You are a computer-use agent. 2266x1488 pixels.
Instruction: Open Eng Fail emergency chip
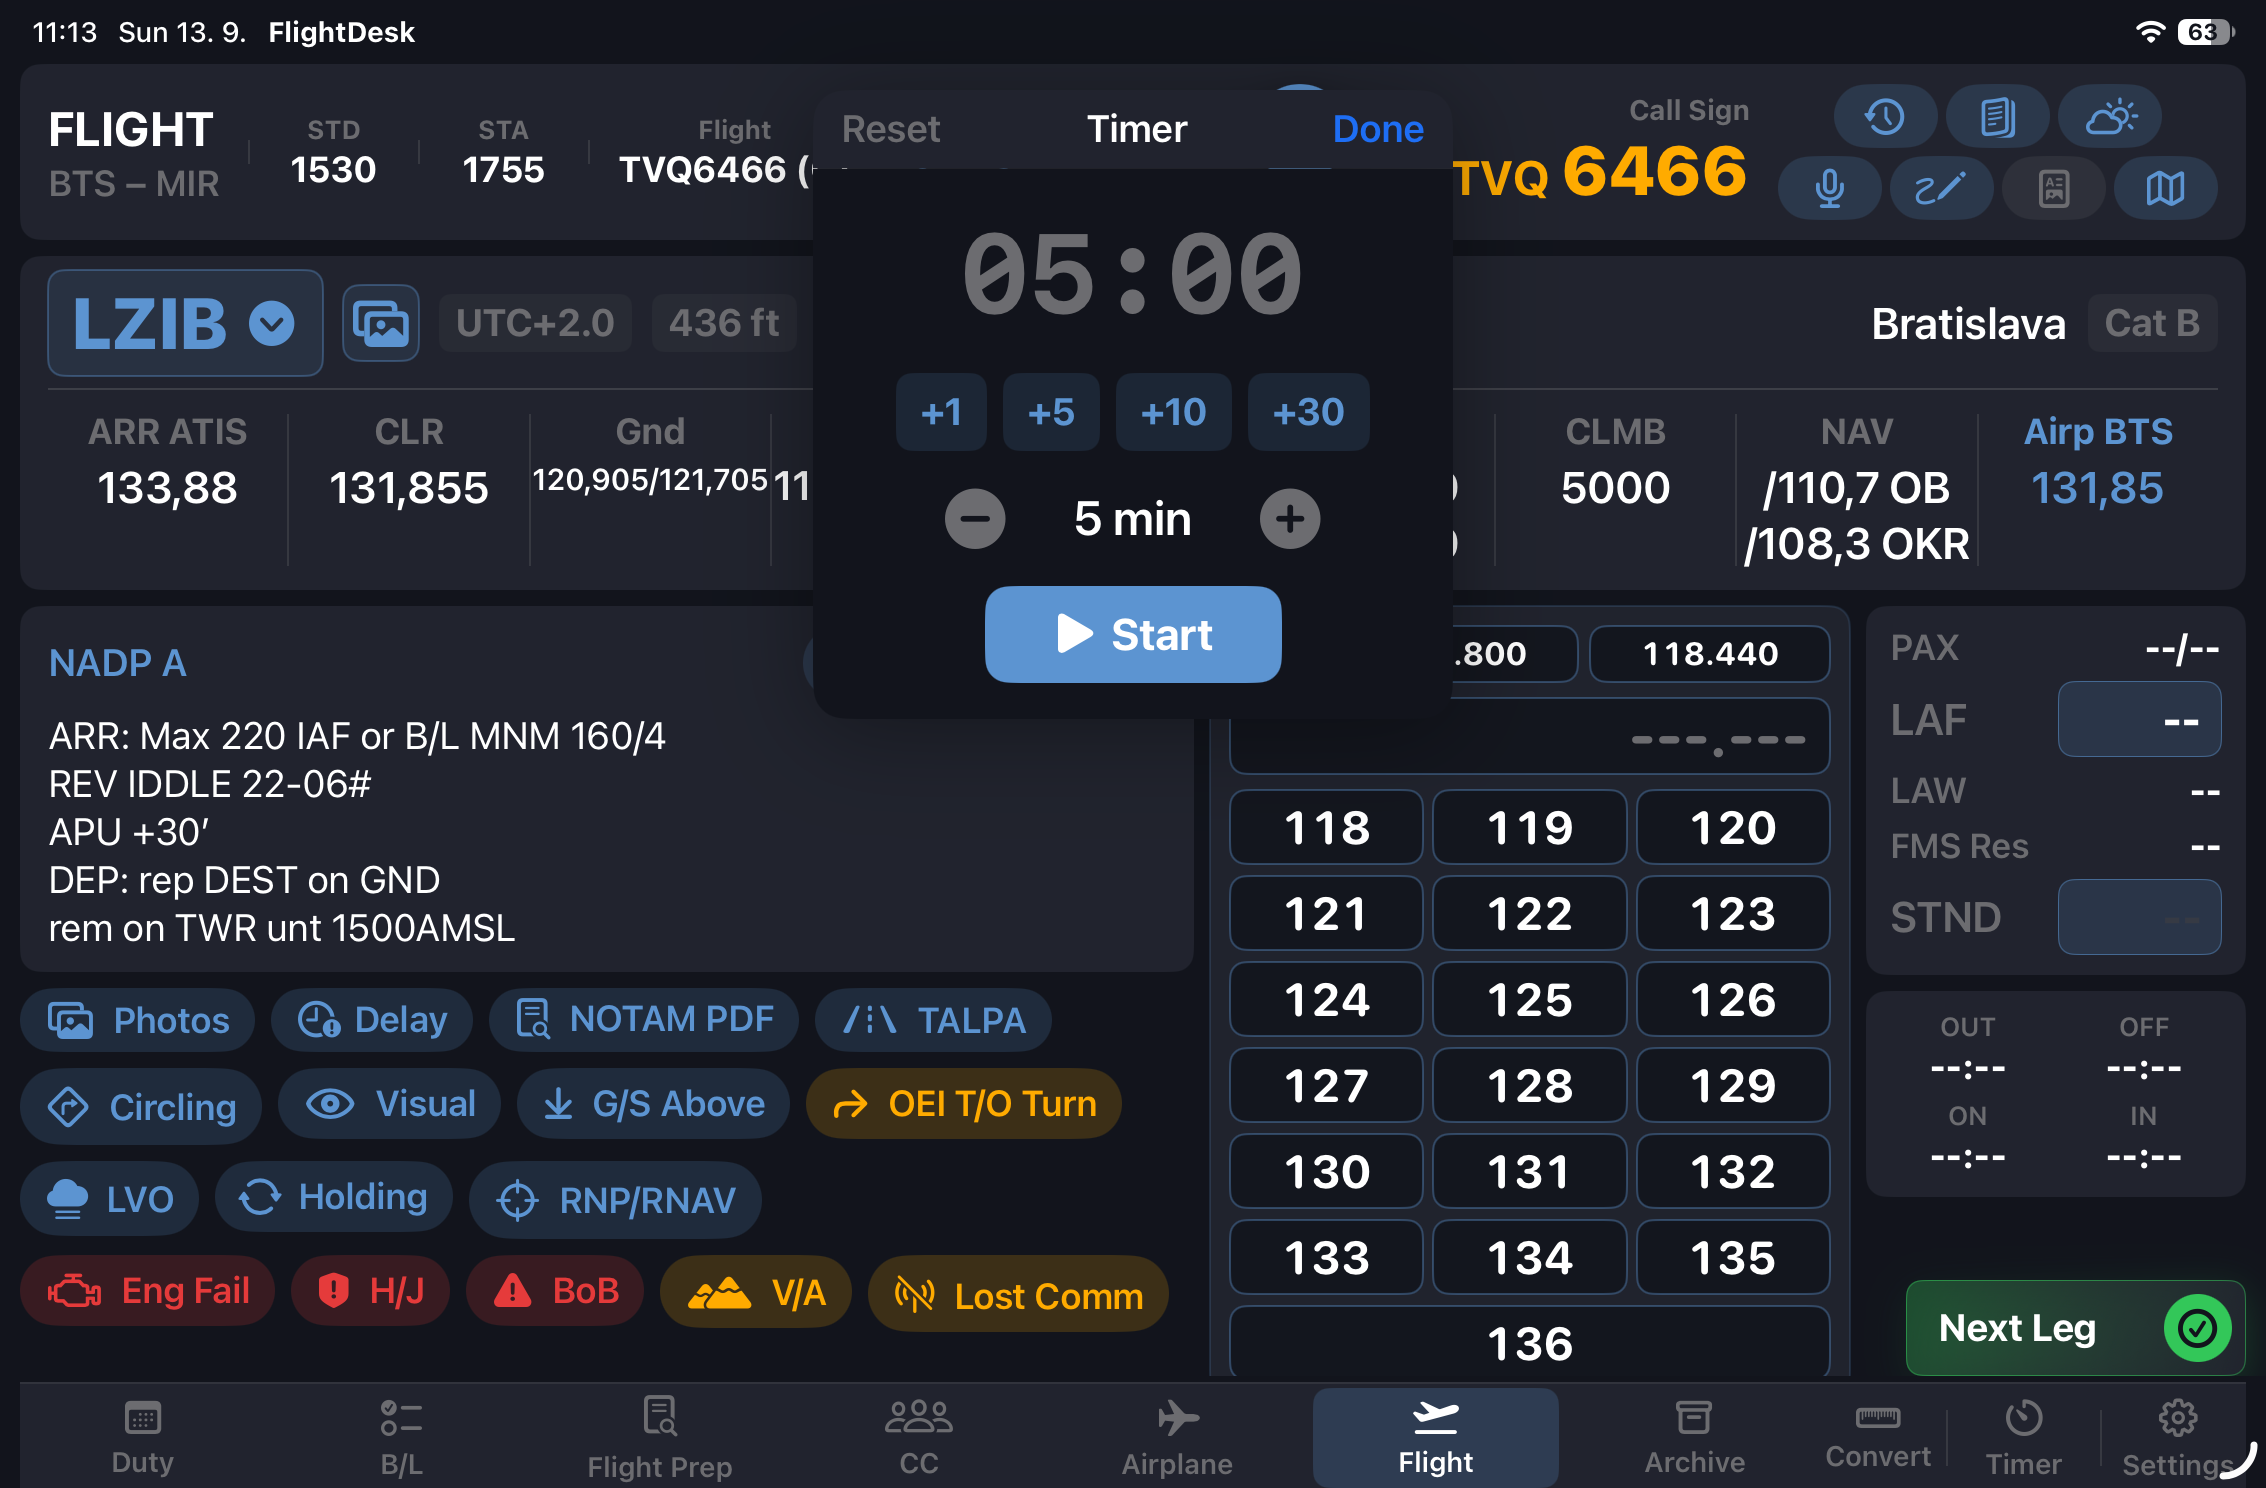point(148,1291)
